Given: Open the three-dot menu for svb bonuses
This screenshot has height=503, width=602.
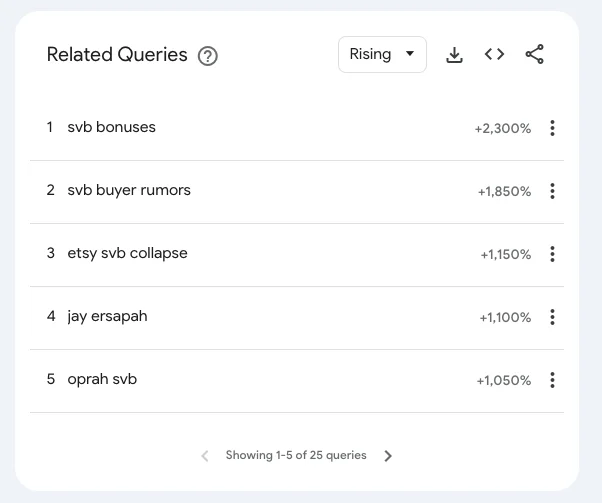Looking at the screenshot, I should [x=552, y=128].
